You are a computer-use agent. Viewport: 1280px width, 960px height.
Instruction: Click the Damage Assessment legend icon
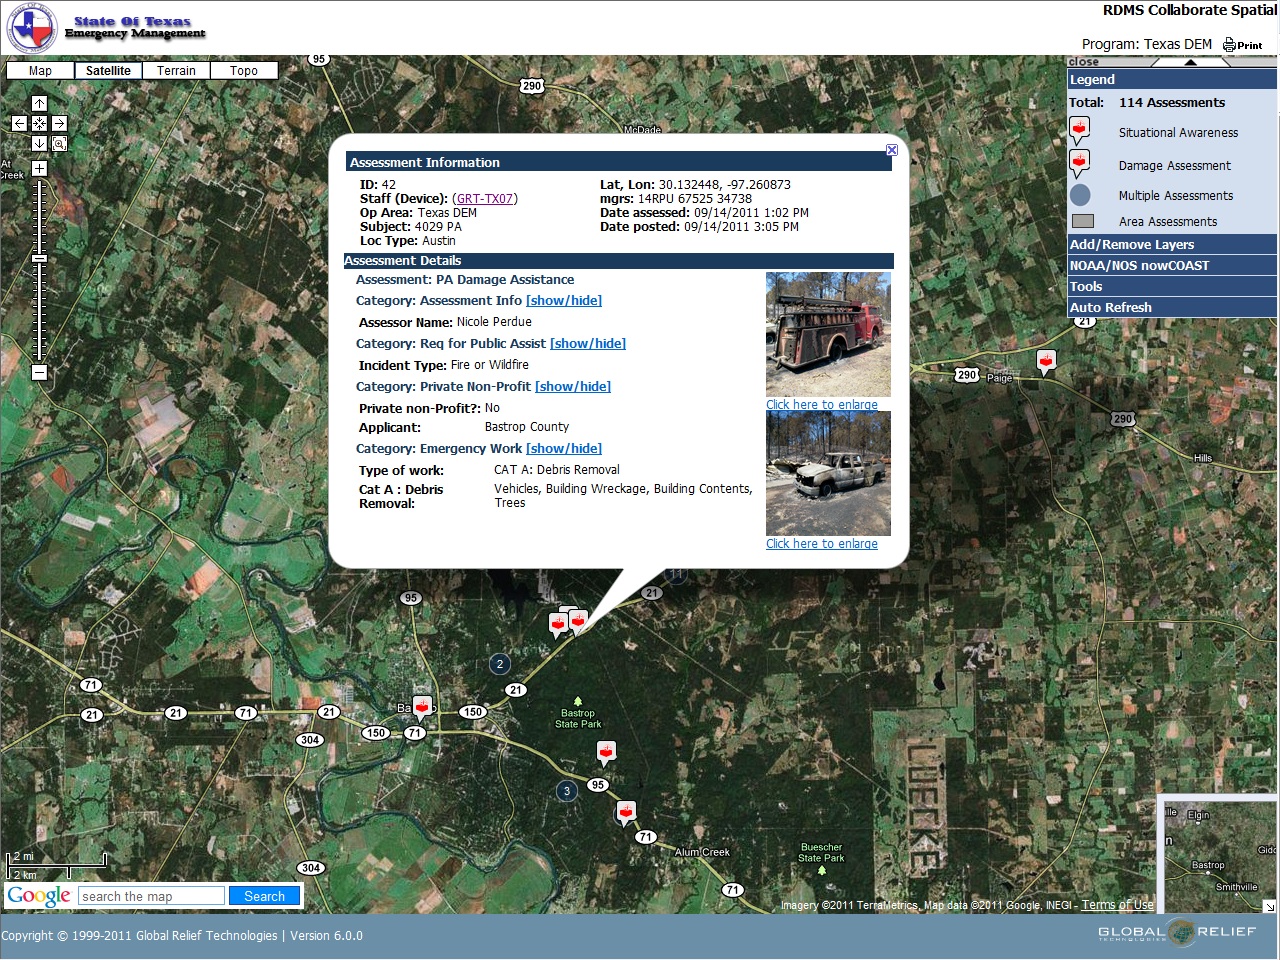click(x=1080, y=164)
